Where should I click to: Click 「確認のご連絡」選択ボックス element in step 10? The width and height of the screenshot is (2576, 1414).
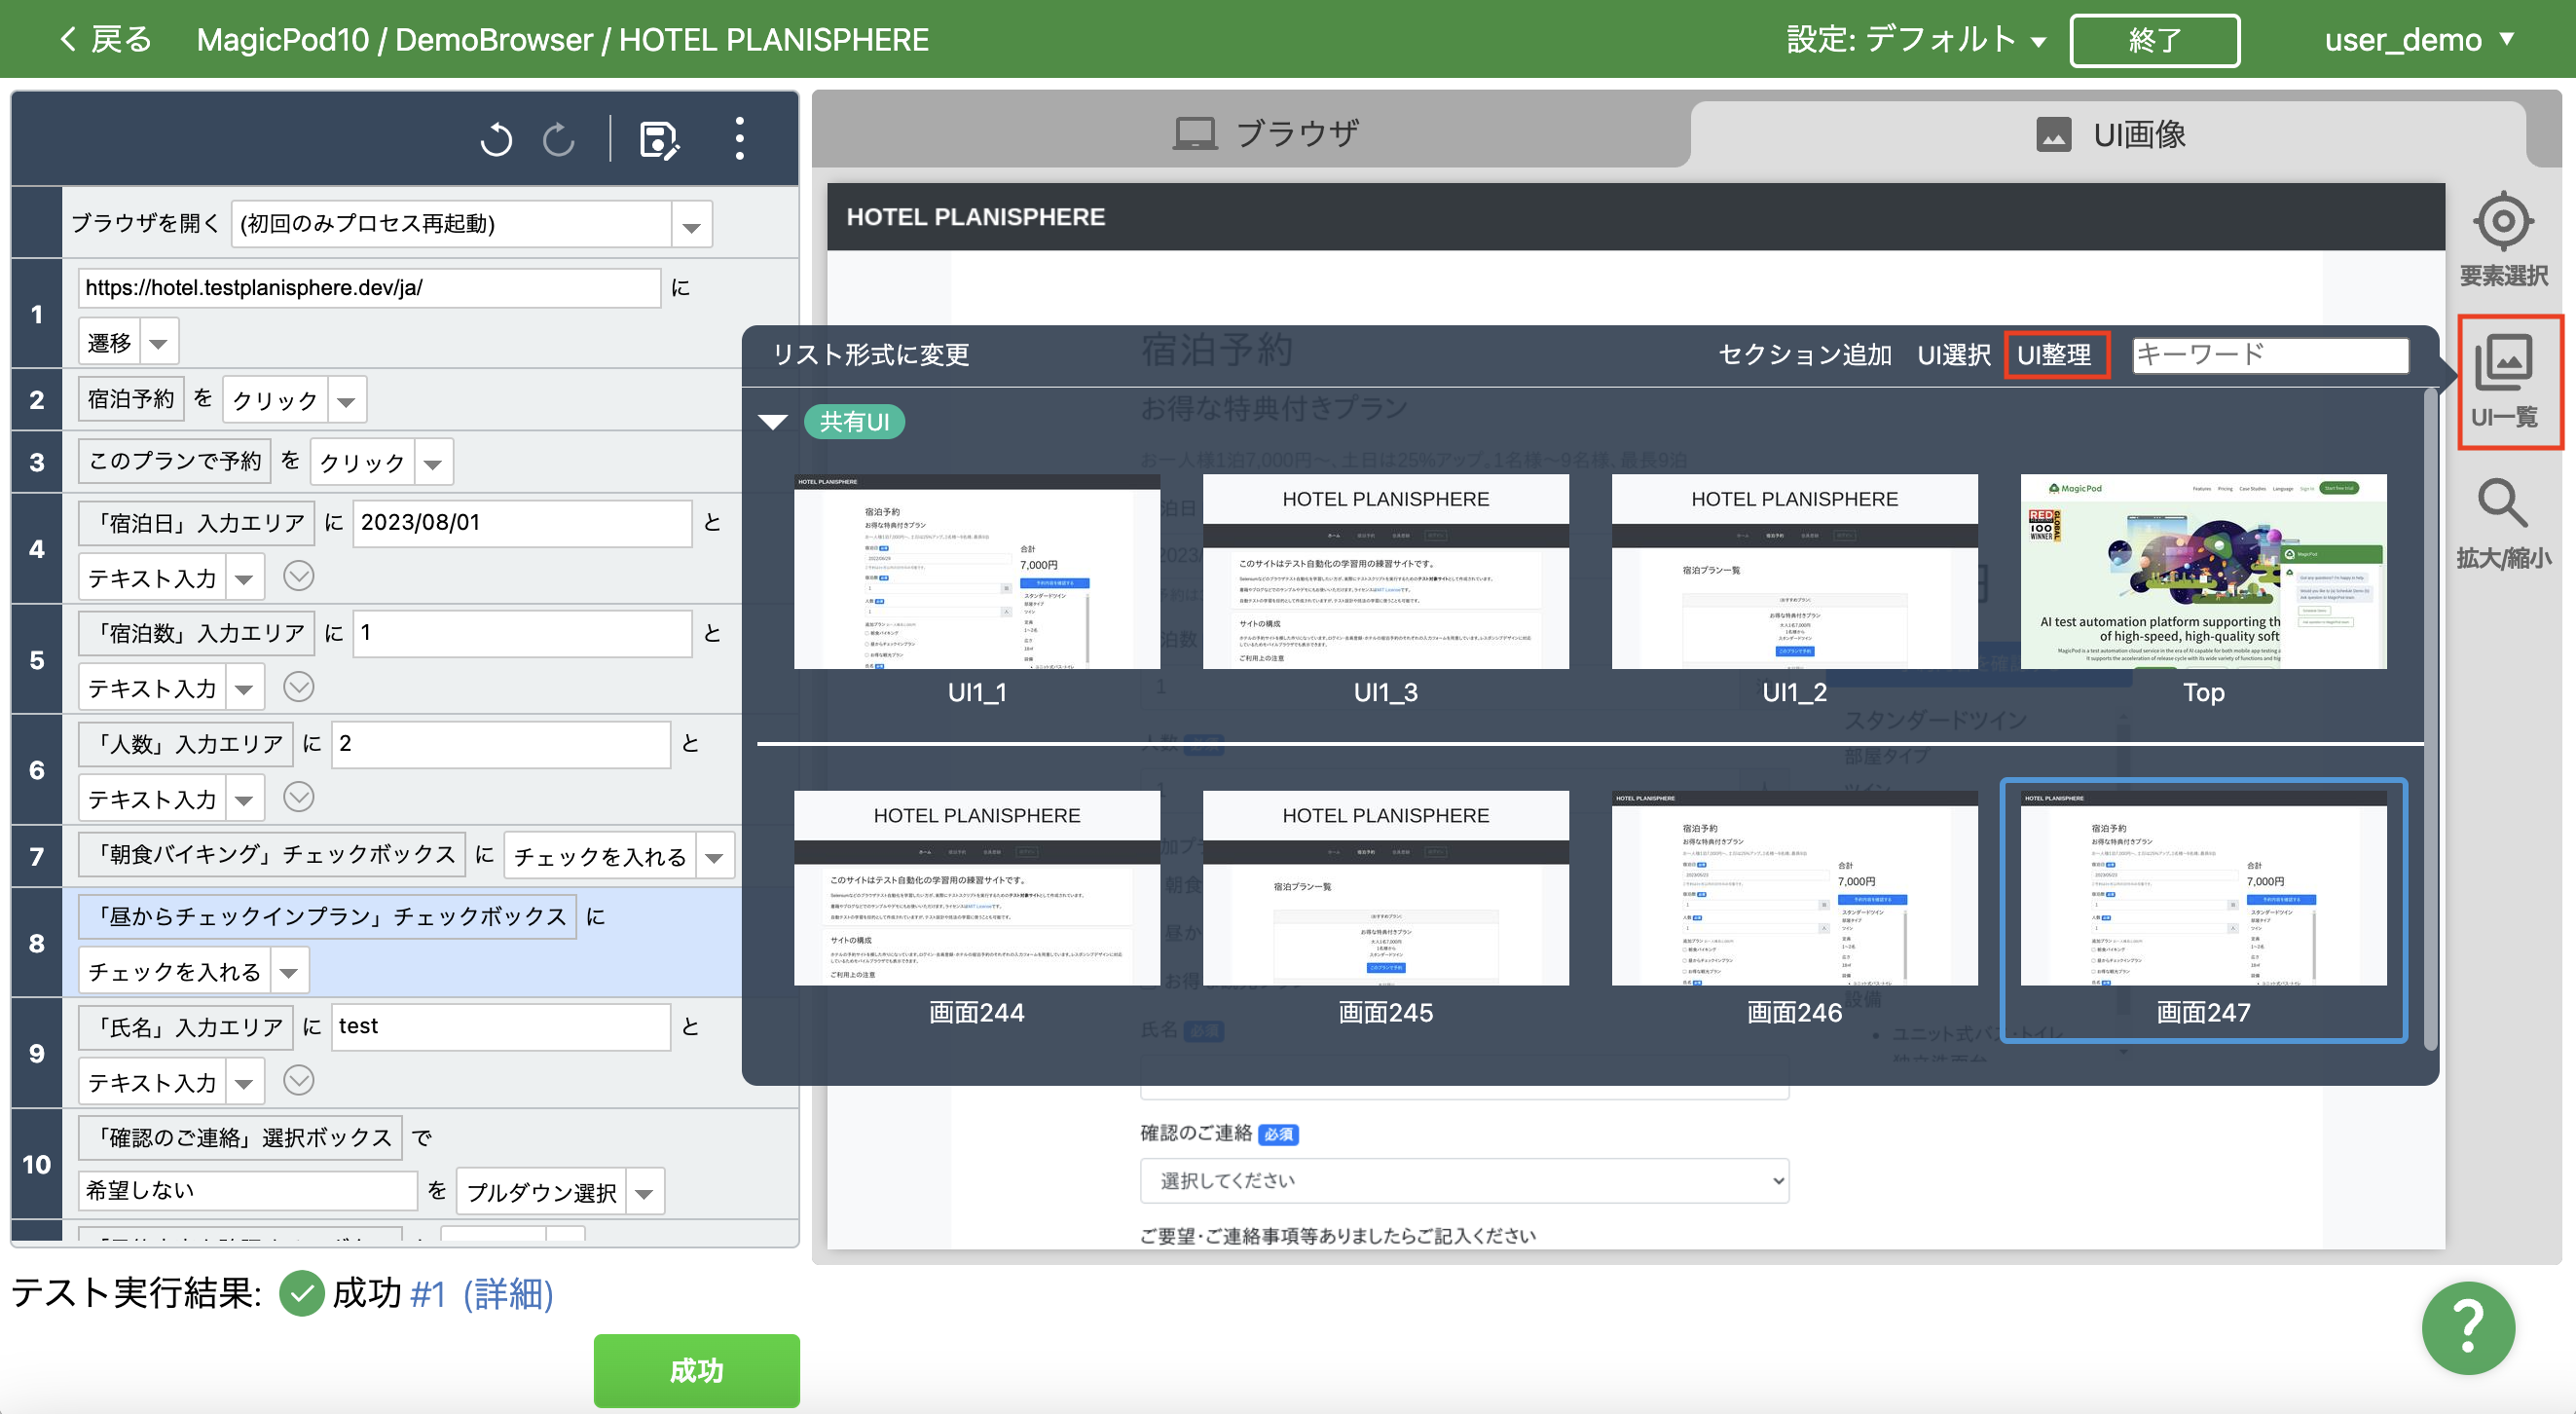click(x=241, y=1137)
